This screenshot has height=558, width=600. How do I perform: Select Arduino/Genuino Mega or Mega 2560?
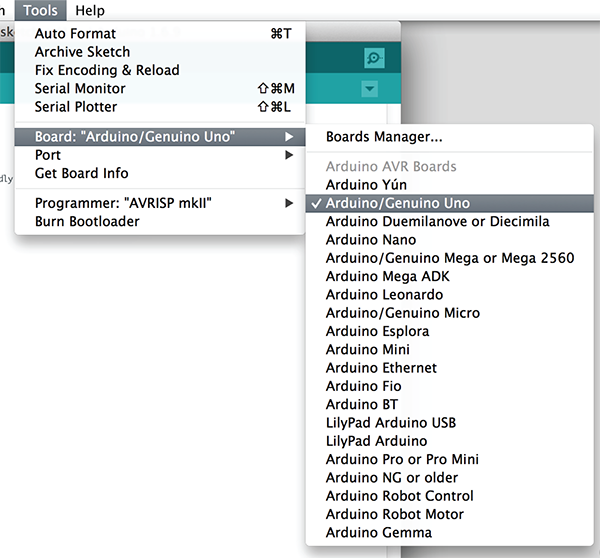click(450, 258)
